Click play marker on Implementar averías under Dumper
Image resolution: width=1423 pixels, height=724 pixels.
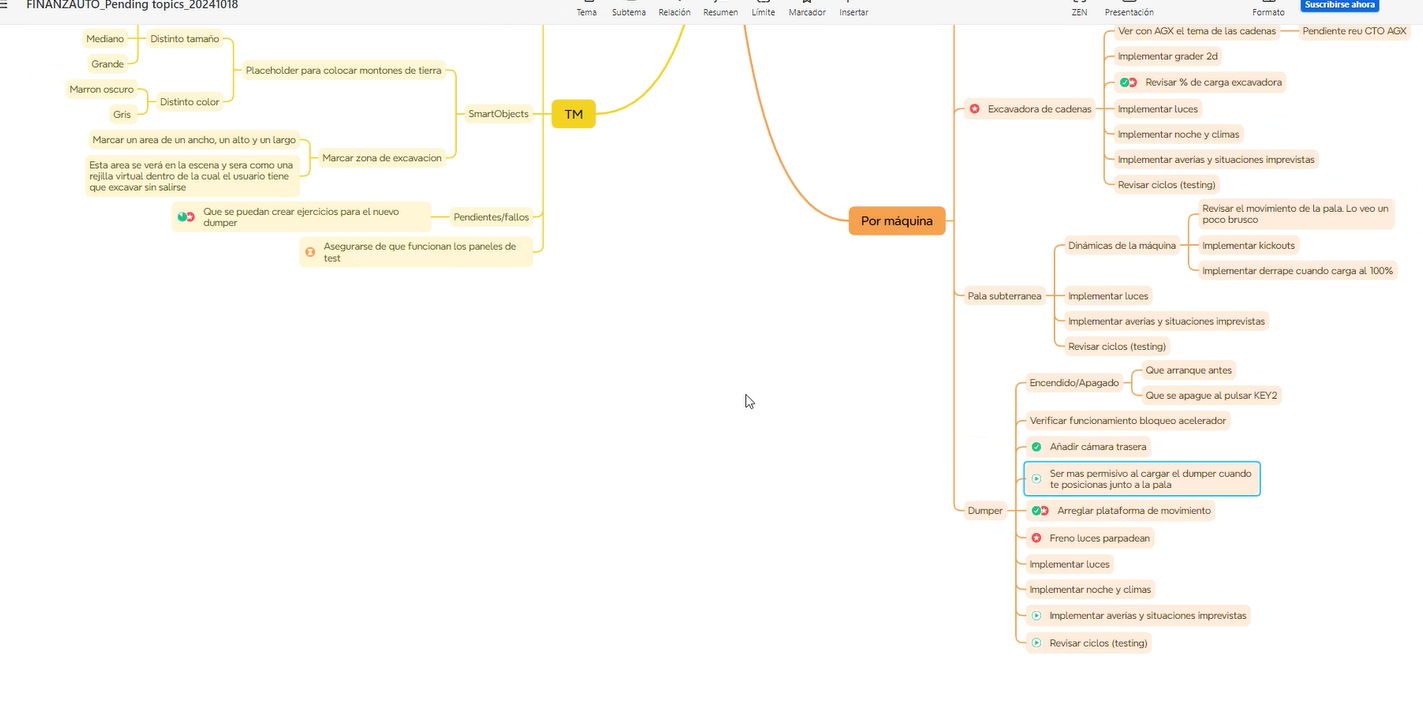click(x=1036, y=616)
